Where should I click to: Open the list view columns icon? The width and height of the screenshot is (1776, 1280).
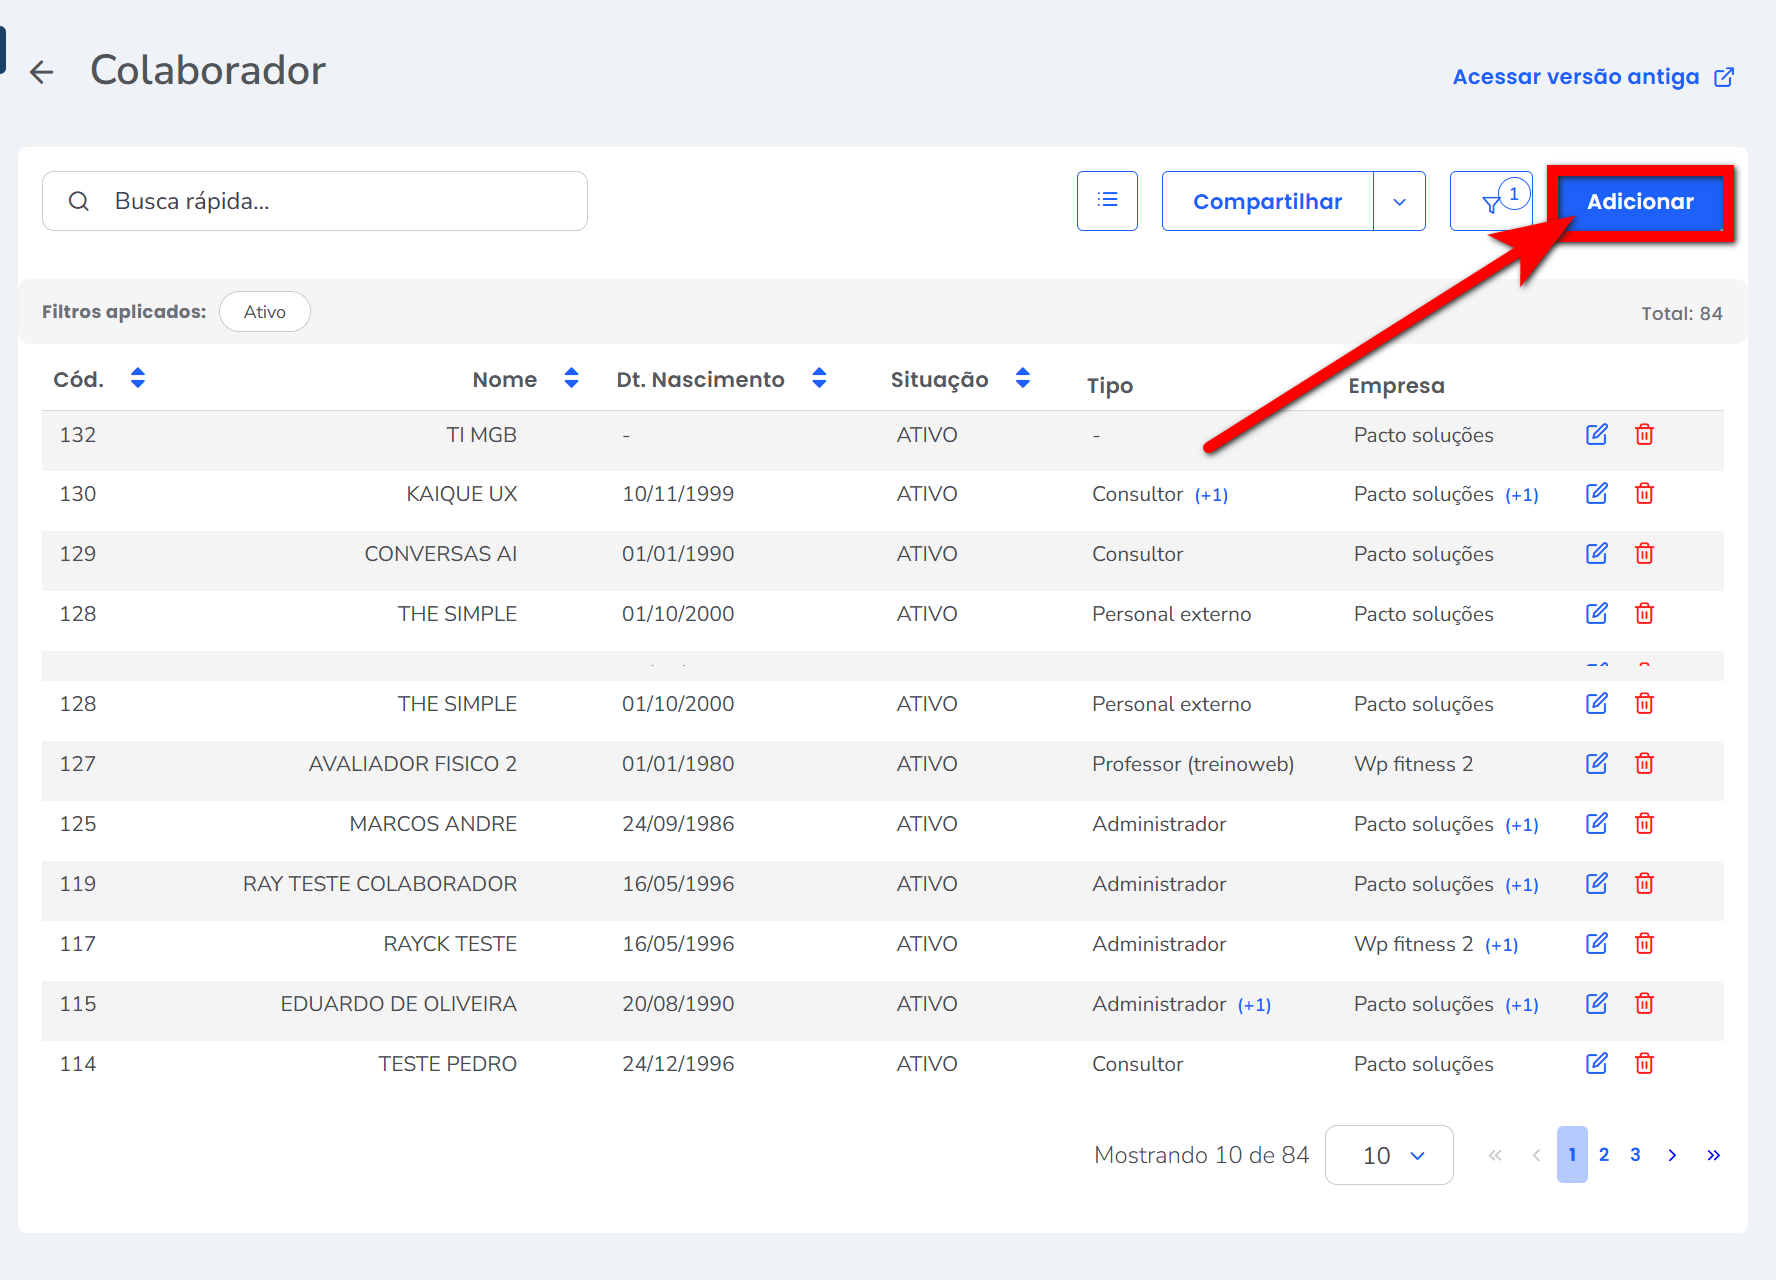1107,201
